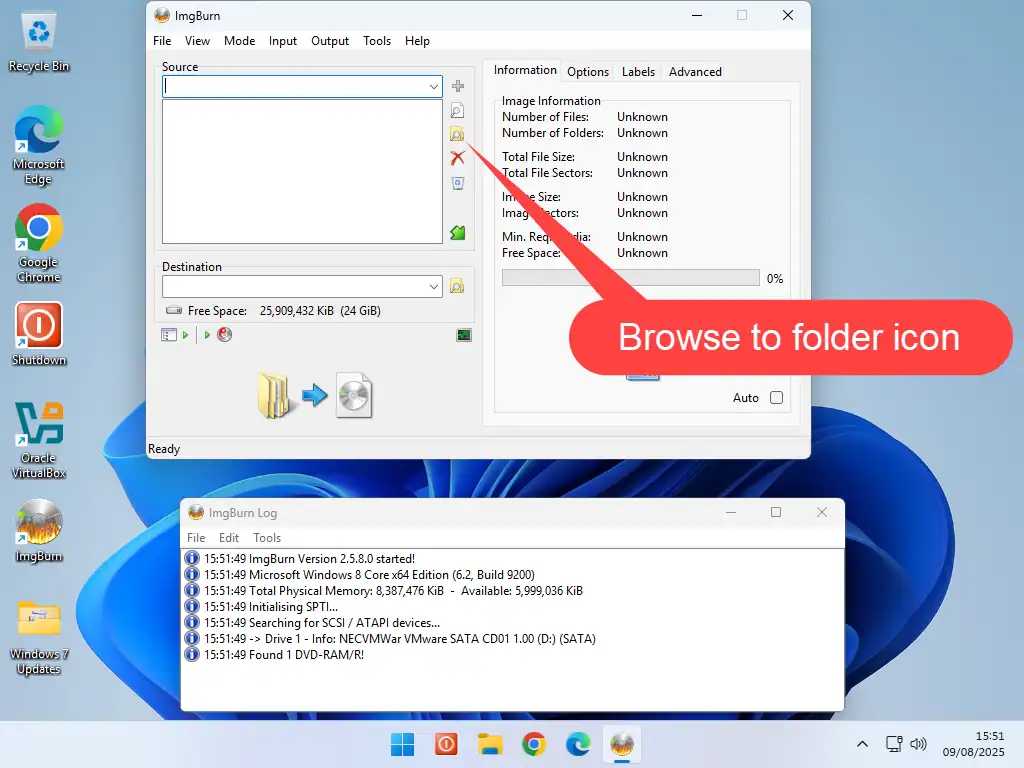Click the image information progress bar
Viewport: 1024px width, 768px height.
click(x=630, y=278)
